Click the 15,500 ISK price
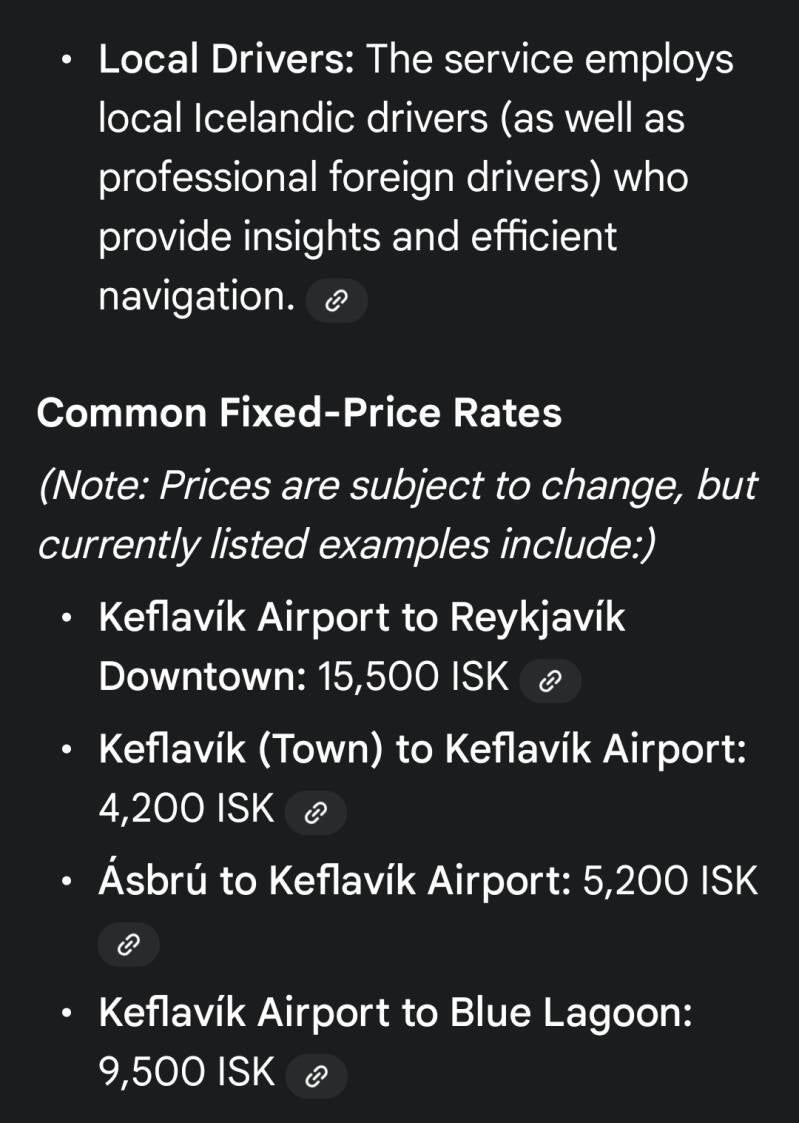799x1123 pixels. pyautogui.click(x=413, y=677)
